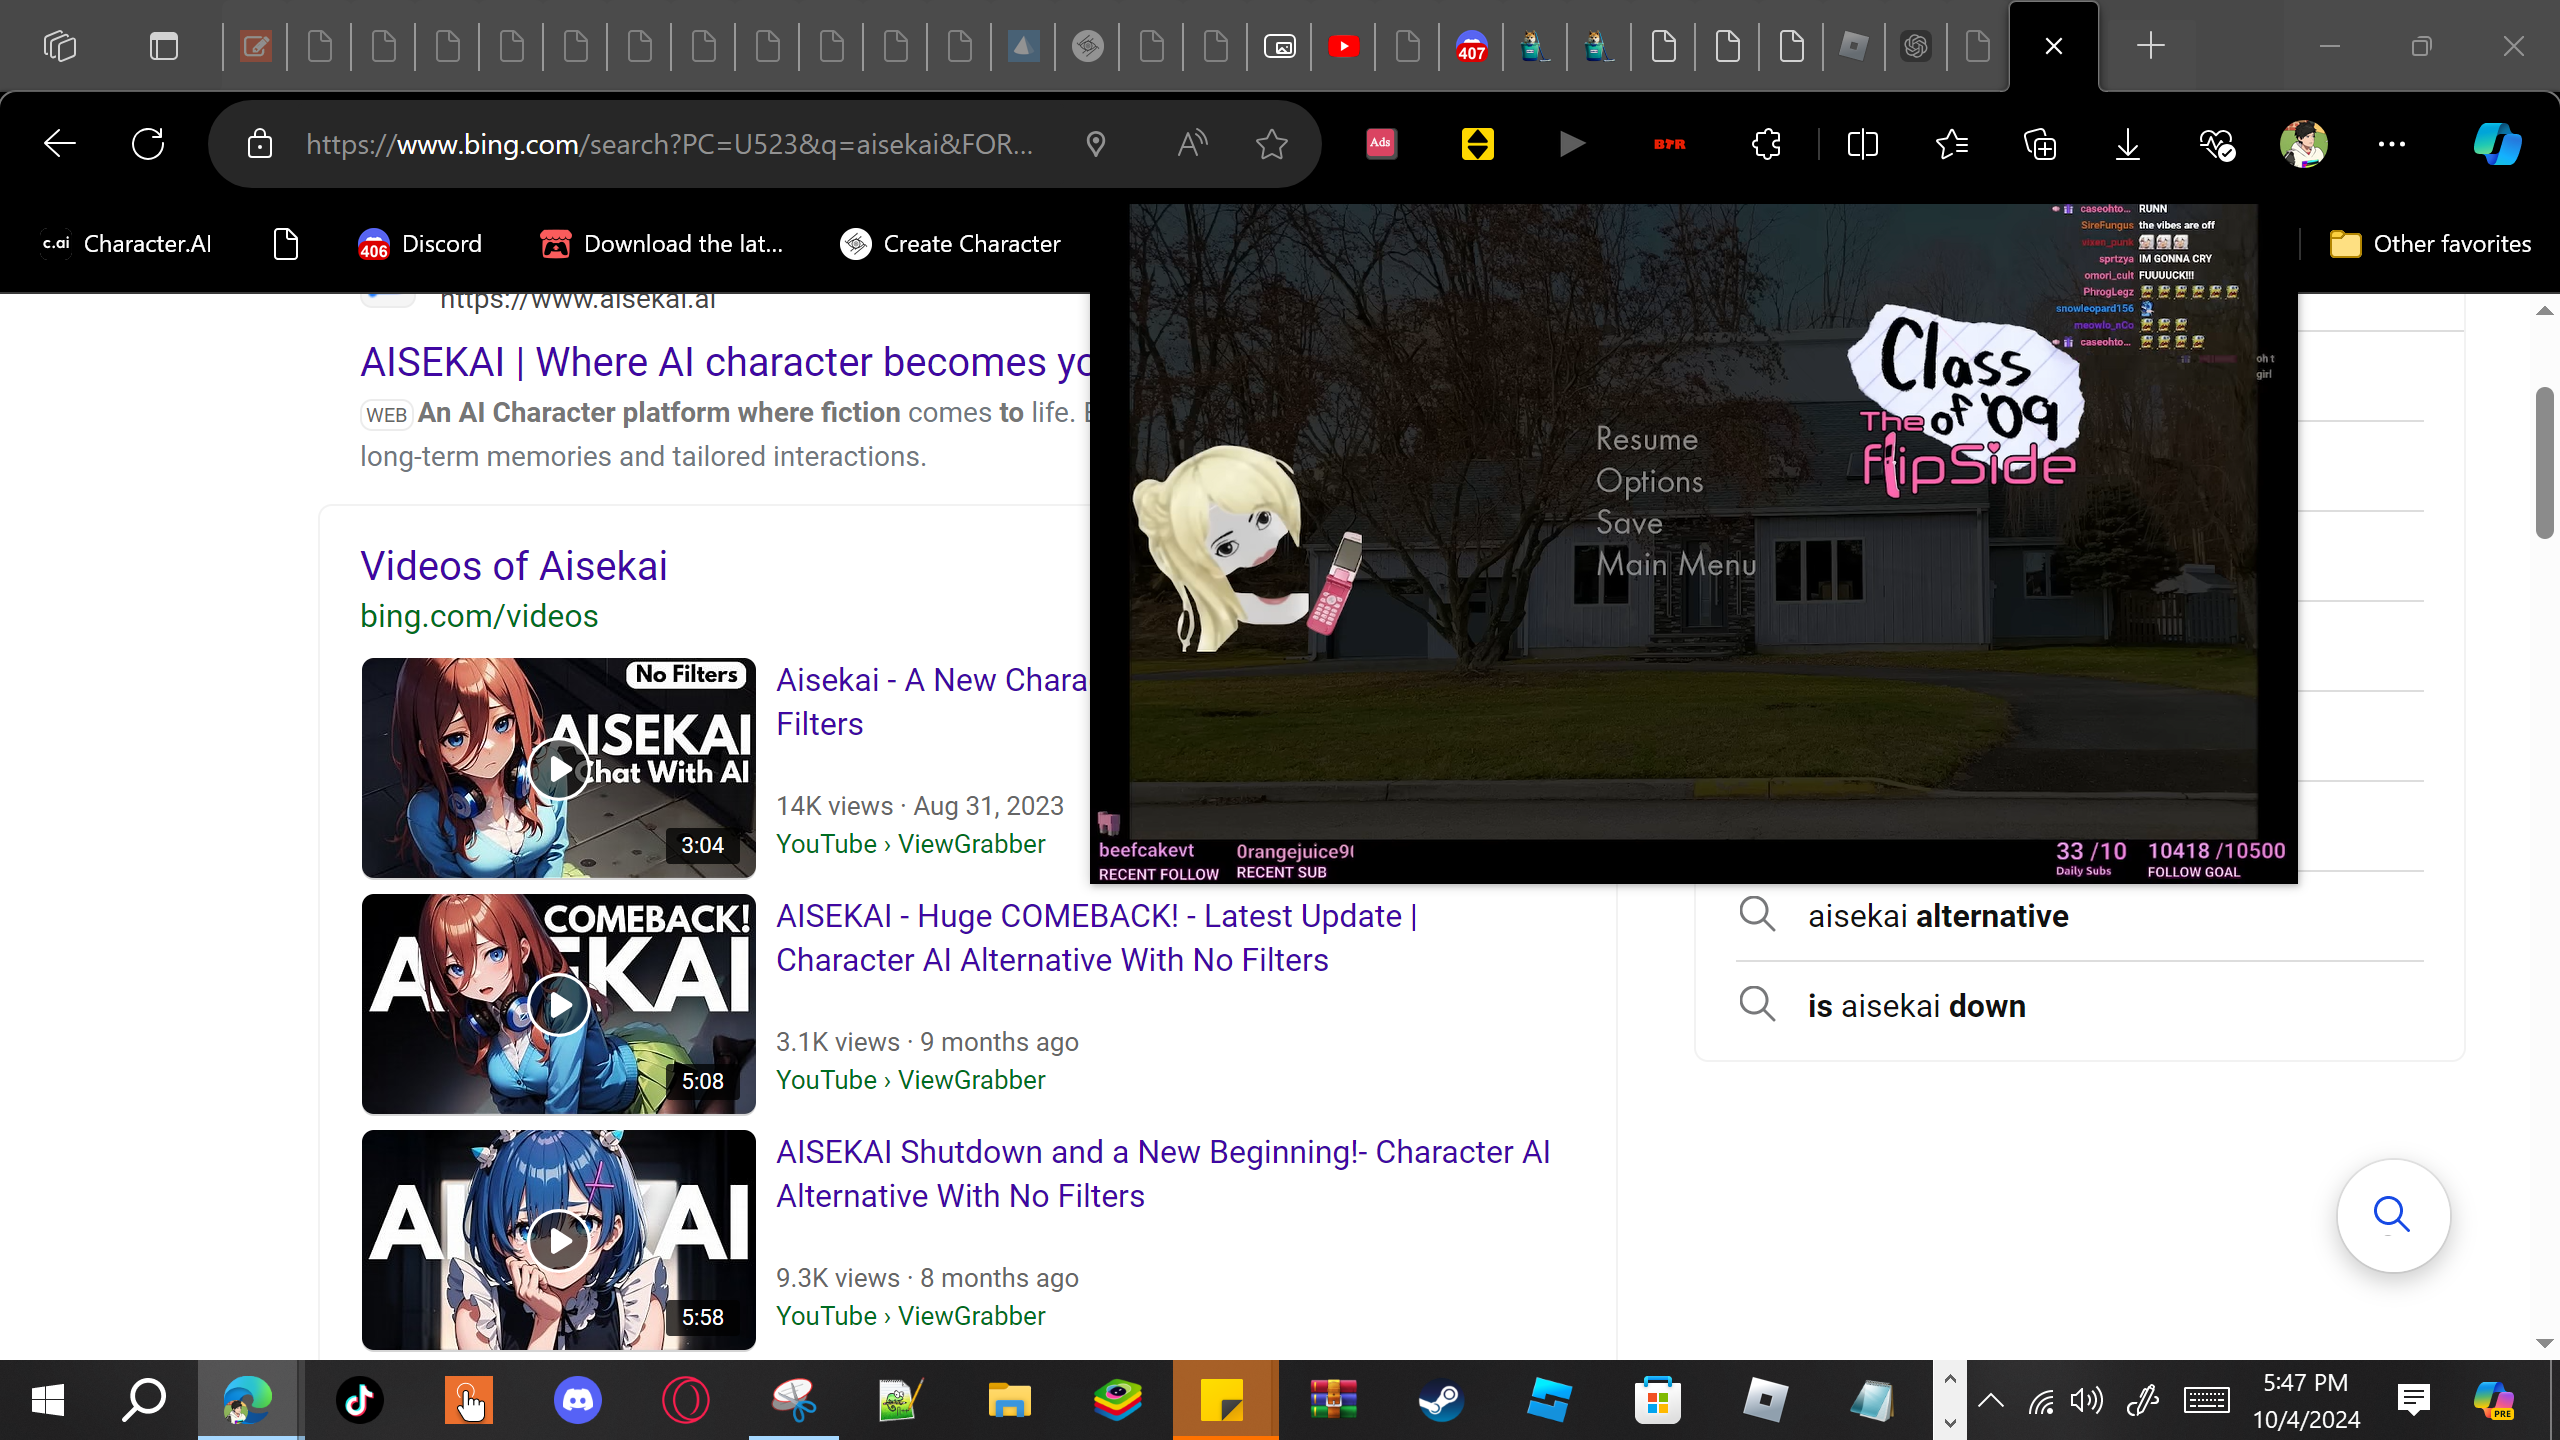Open TikTok from the taskbar
This screenshot has width=2560, height=1440.
[x=360, y=1400]
